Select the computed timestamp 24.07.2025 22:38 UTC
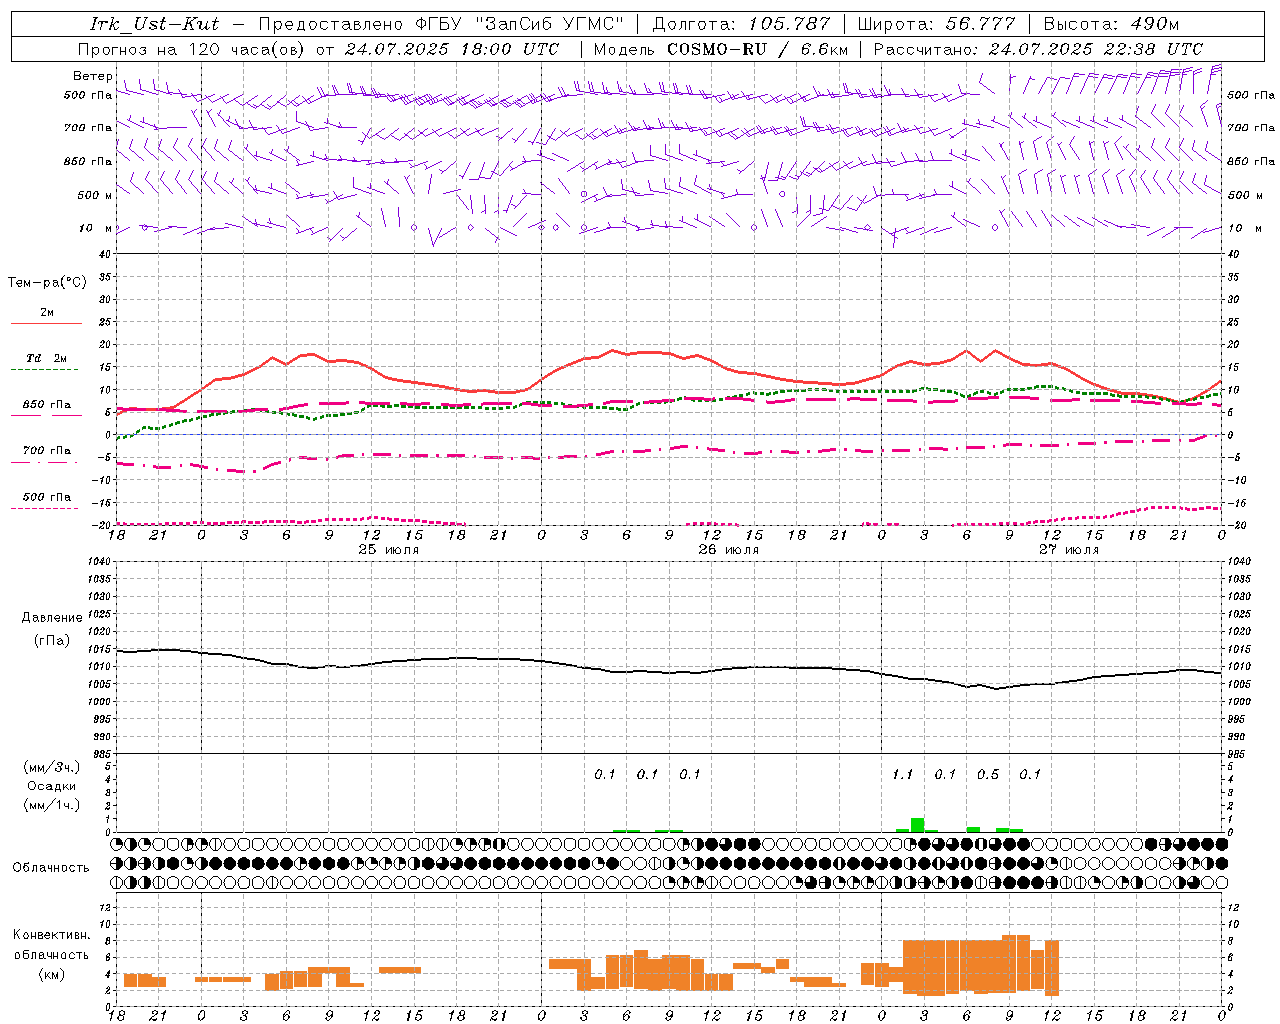This screenshot has height=1024, width=1280. pos(1096,49)
